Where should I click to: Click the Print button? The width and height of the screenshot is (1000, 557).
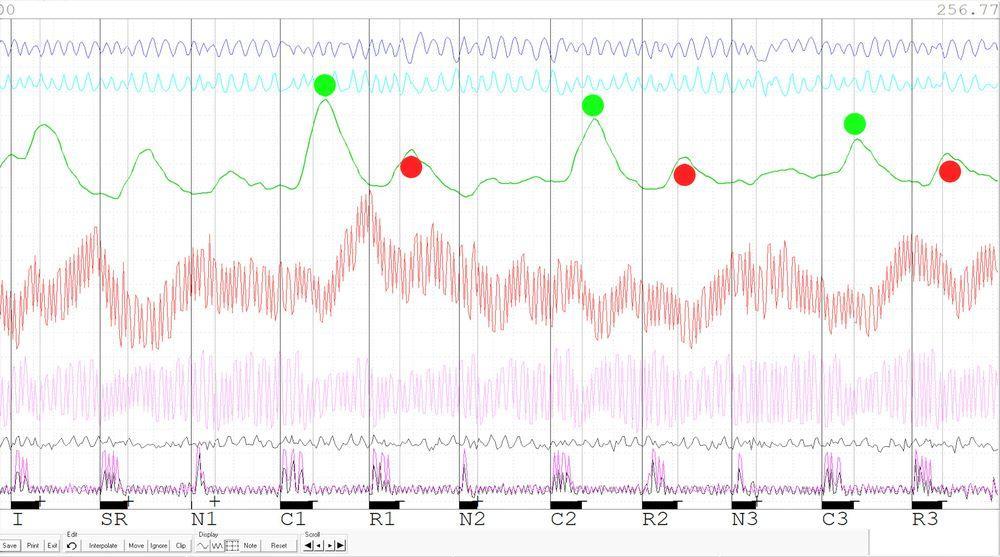[33, 546]
